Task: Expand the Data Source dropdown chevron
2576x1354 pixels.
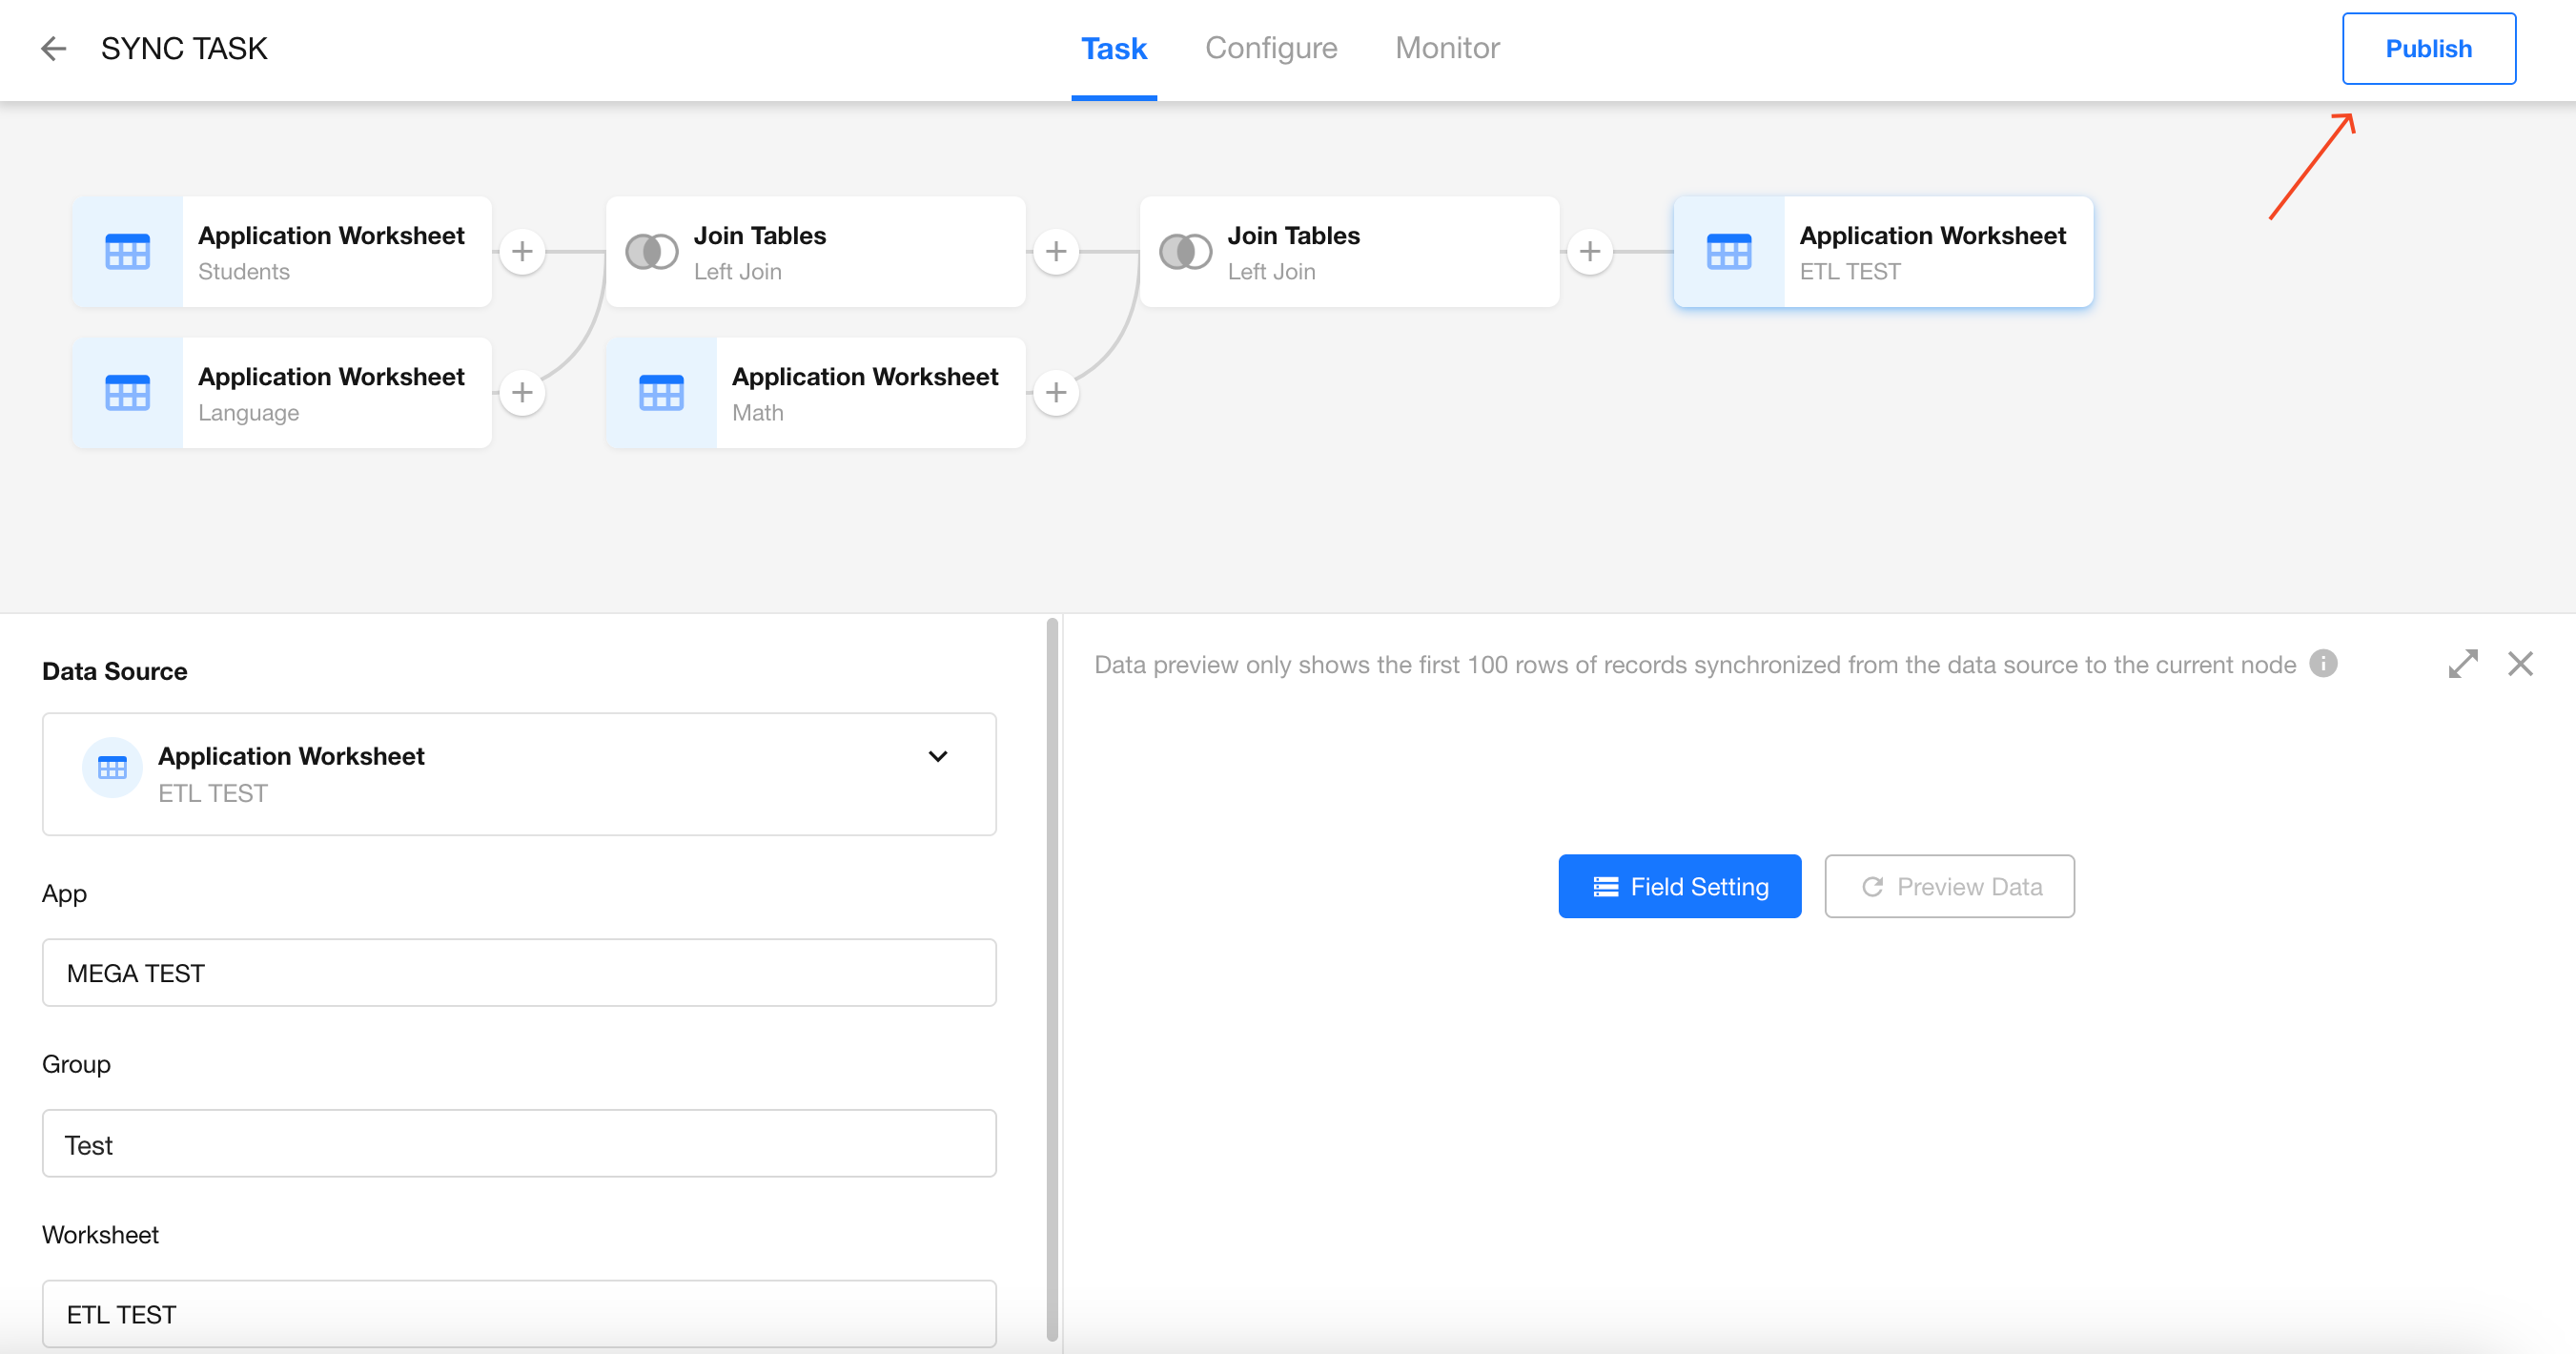Action: [x=937, y=757]
